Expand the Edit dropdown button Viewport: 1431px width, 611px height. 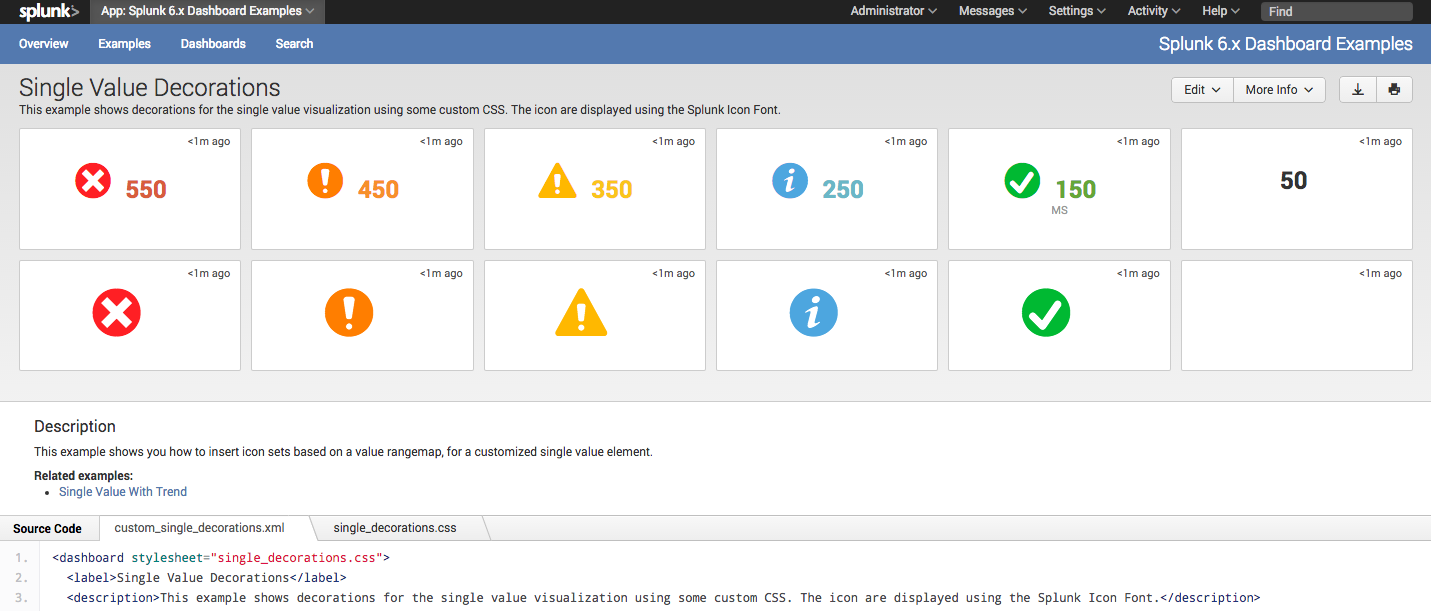[x=1202, y=90]
